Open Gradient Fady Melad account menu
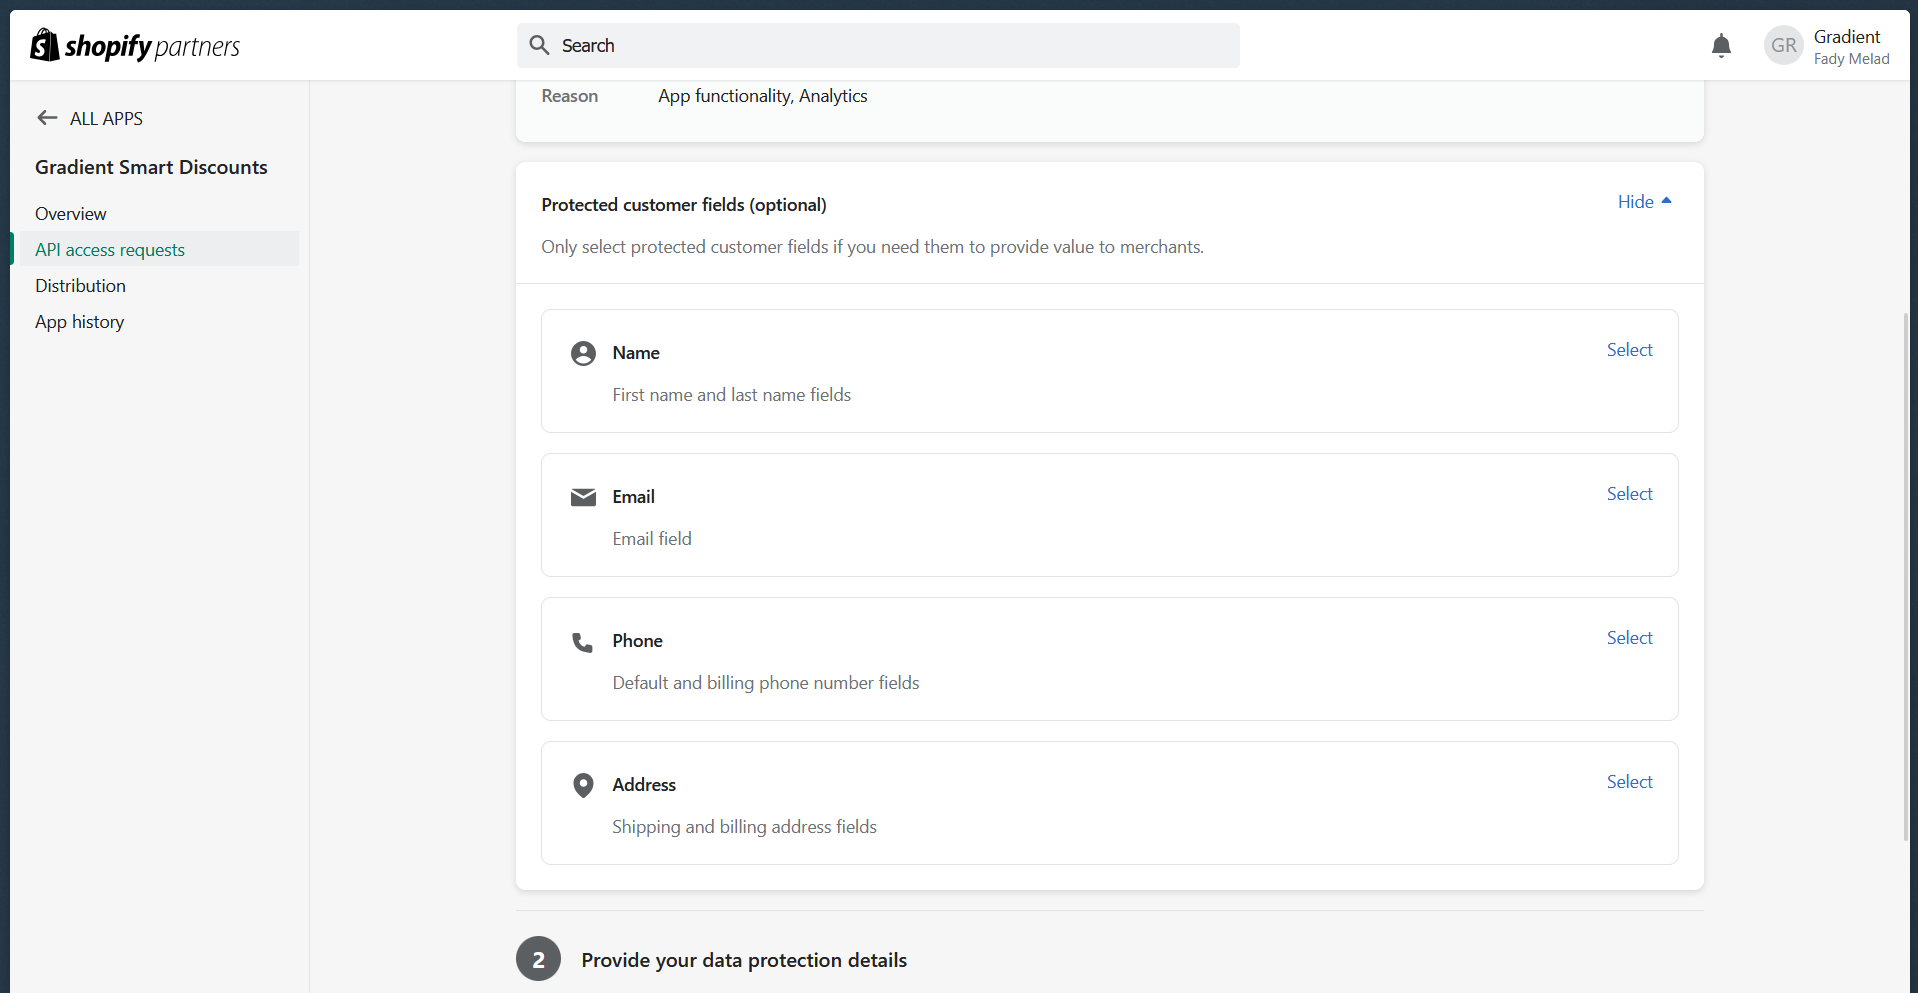Viewport: 1918px width, 993px height. point(1828,46)
